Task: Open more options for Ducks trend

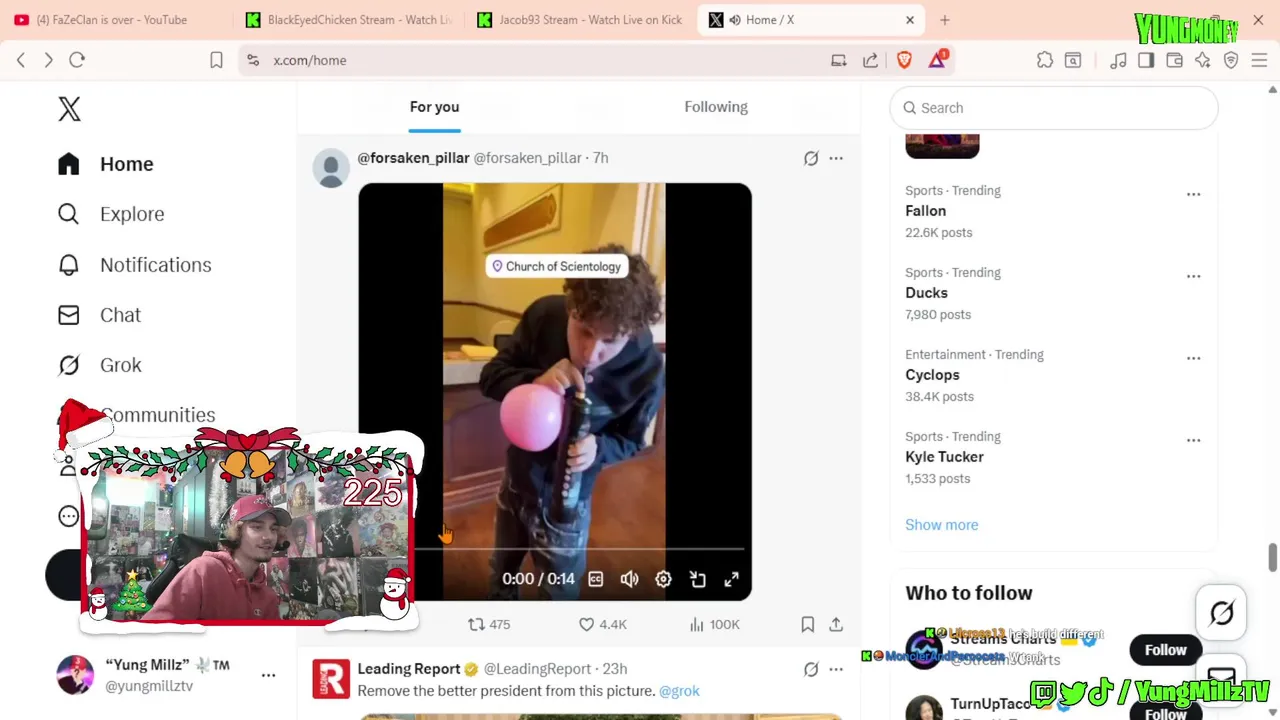Action: point(1193,276)
